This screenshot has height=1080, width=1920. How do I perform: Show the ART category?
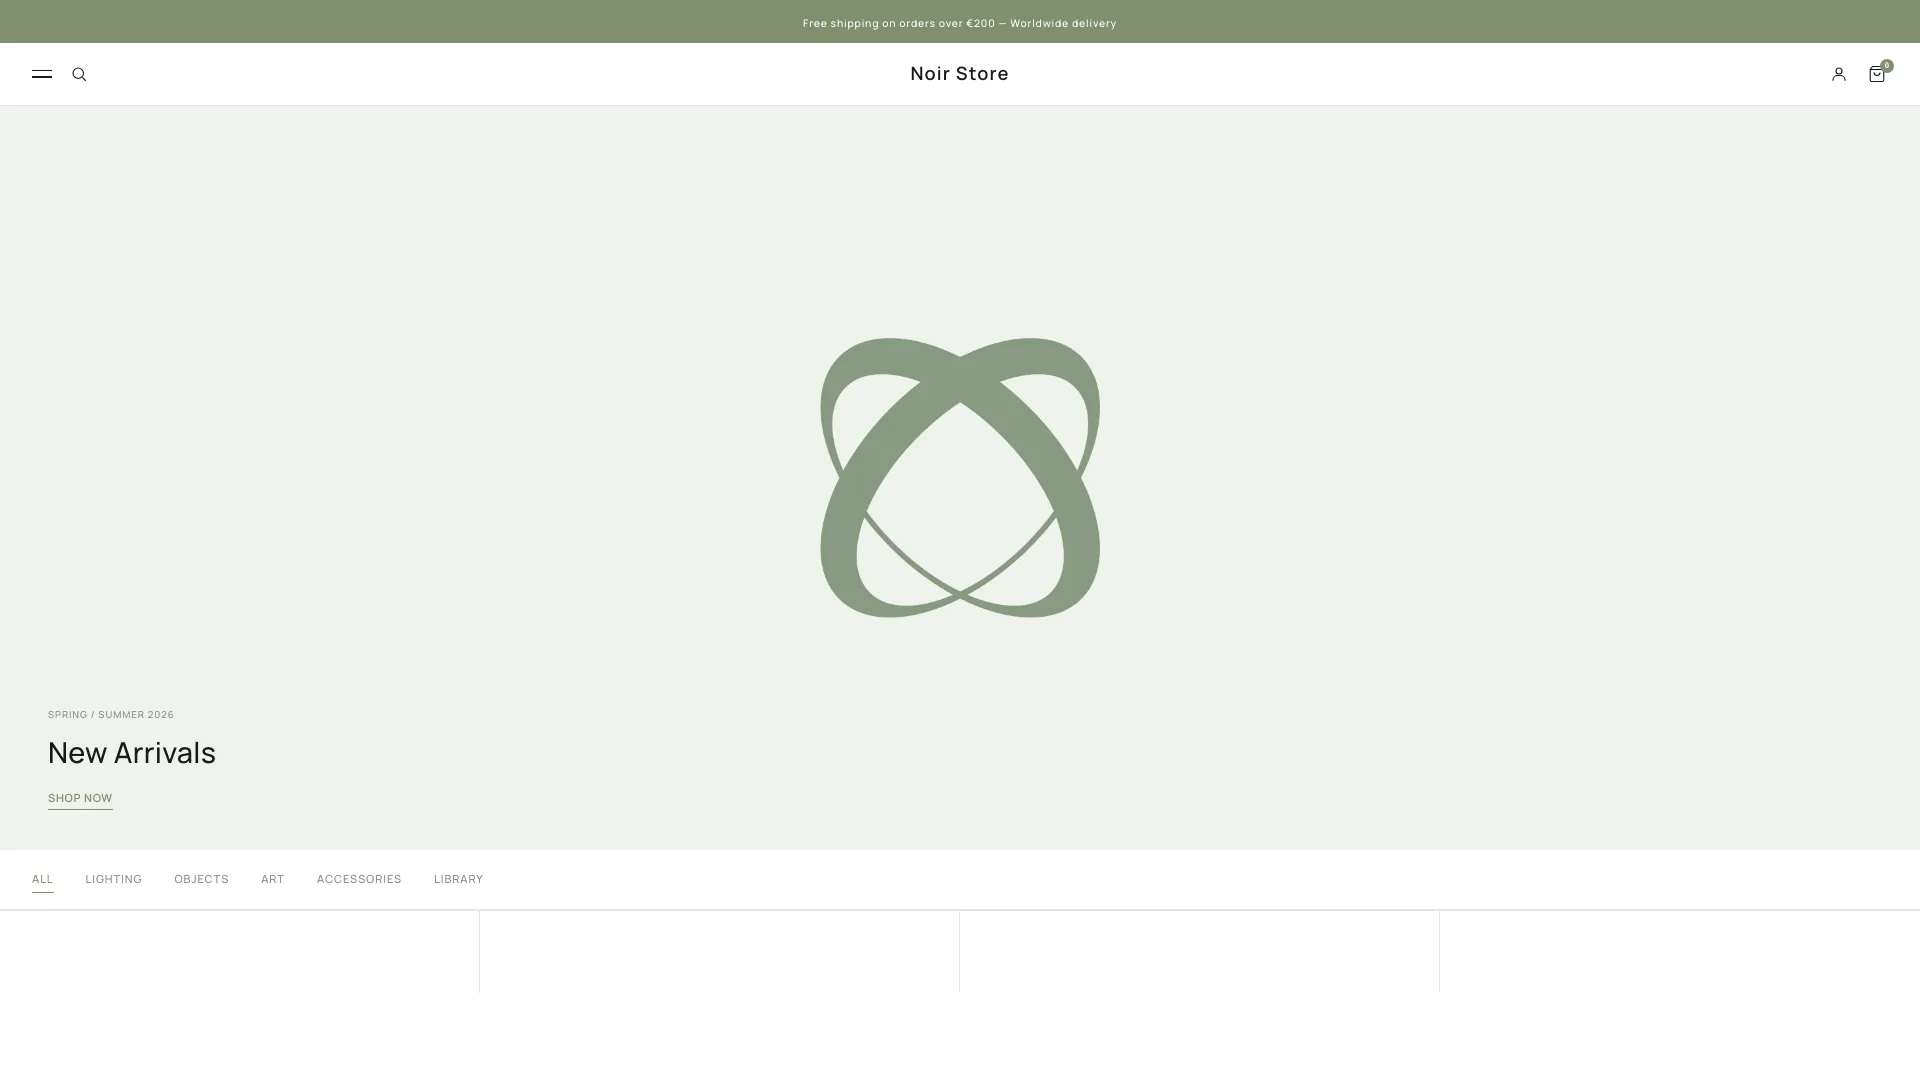click(272, 879)
